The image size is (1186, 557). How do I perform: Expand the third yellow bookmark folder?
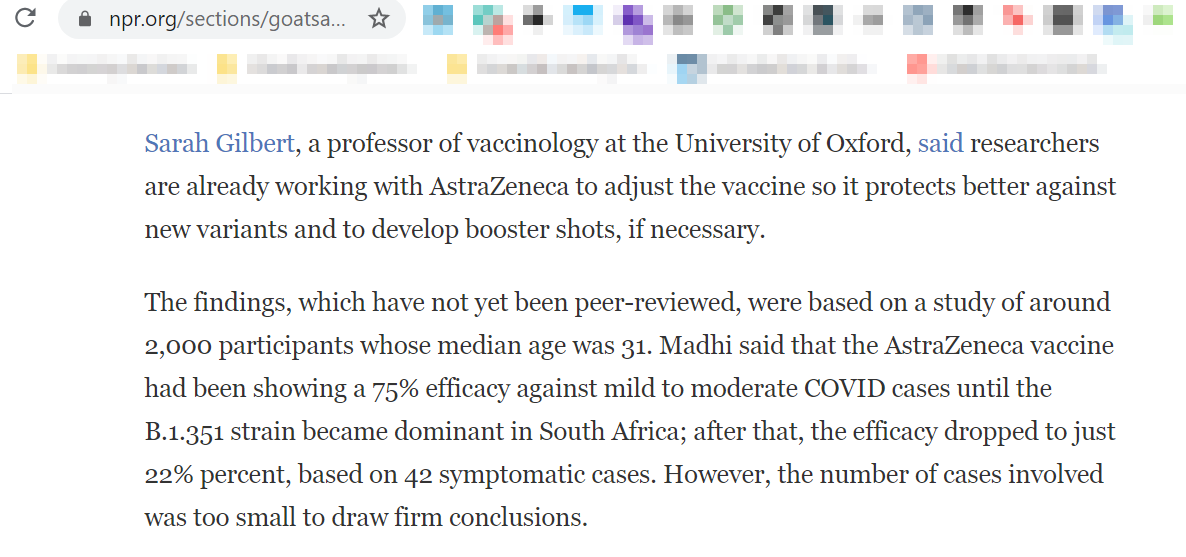[x=547, y=67]
